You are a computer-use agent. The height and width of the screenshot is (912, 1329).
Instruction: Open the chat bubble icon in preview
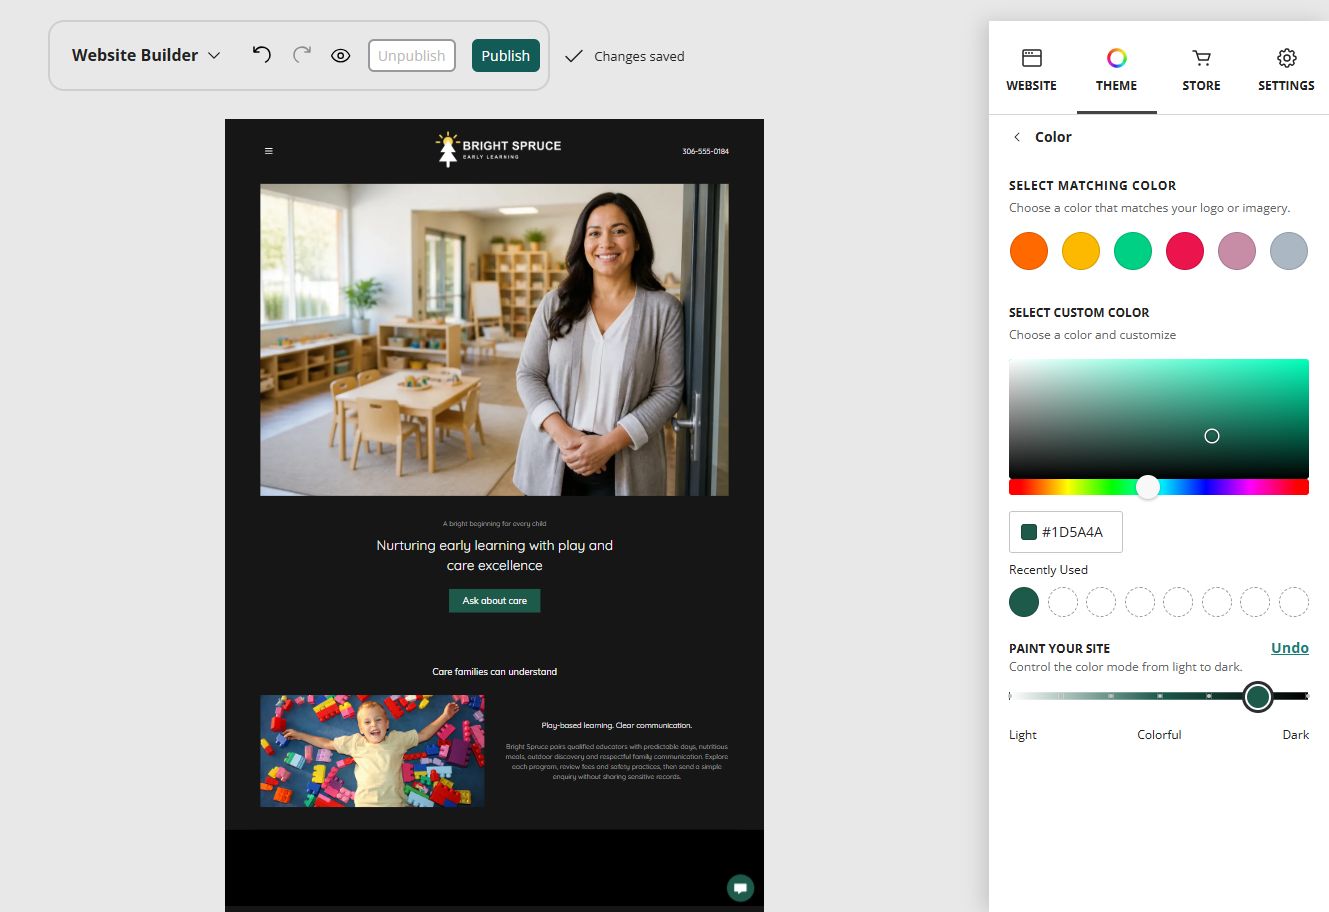click(740, 887)
